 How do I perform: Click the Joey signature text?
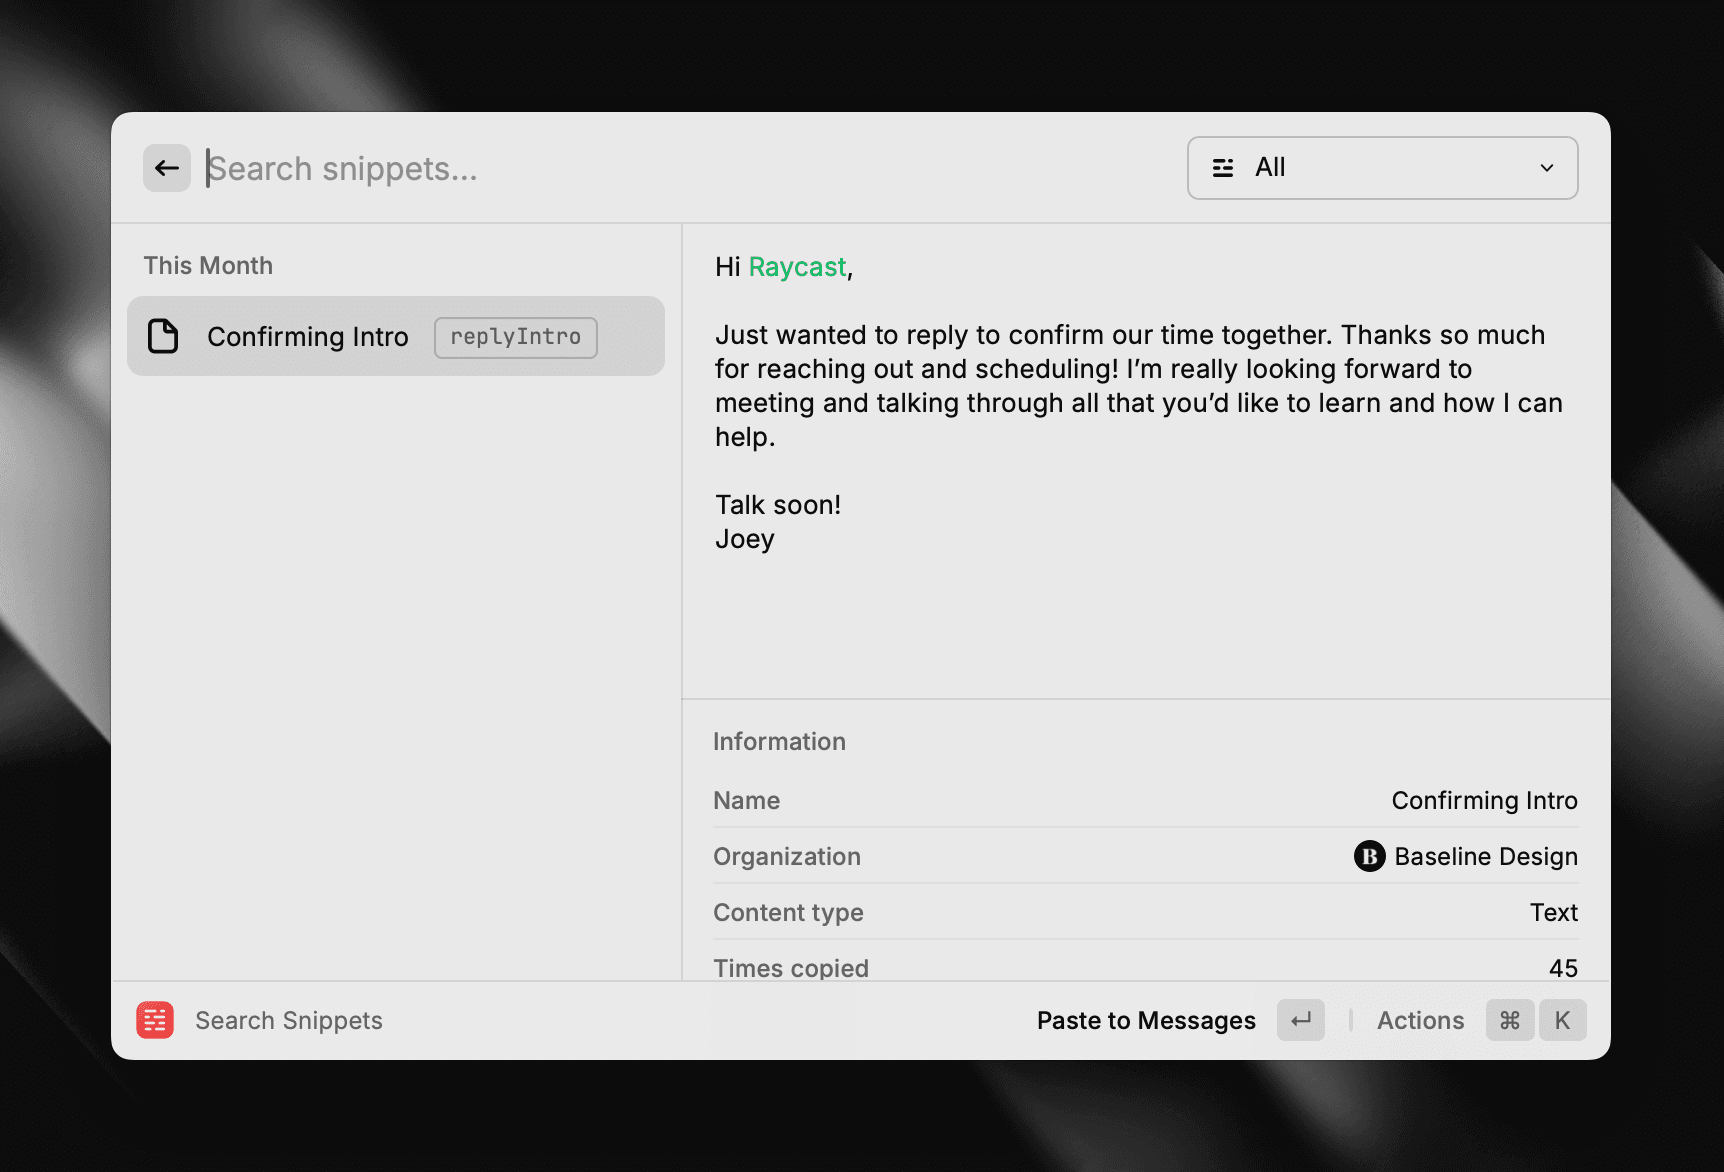coord(745,539)
